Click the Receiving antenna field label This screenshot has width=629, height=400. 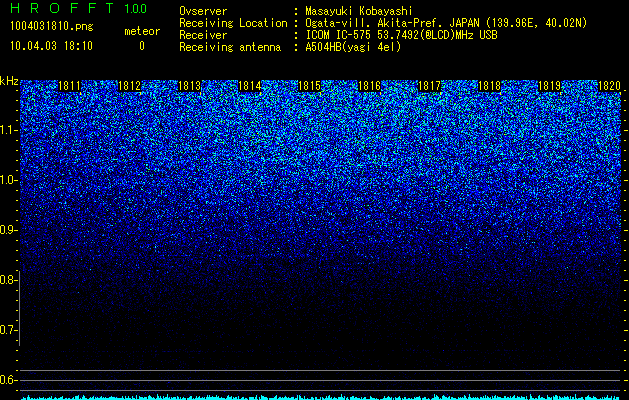point(230,47)
